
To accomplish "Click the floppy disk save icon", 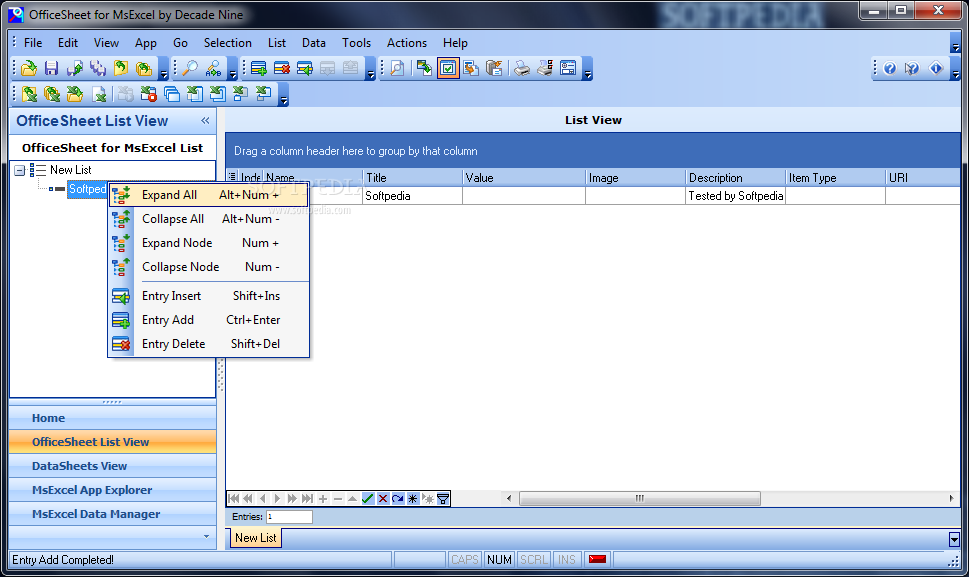I will (52, 68).
